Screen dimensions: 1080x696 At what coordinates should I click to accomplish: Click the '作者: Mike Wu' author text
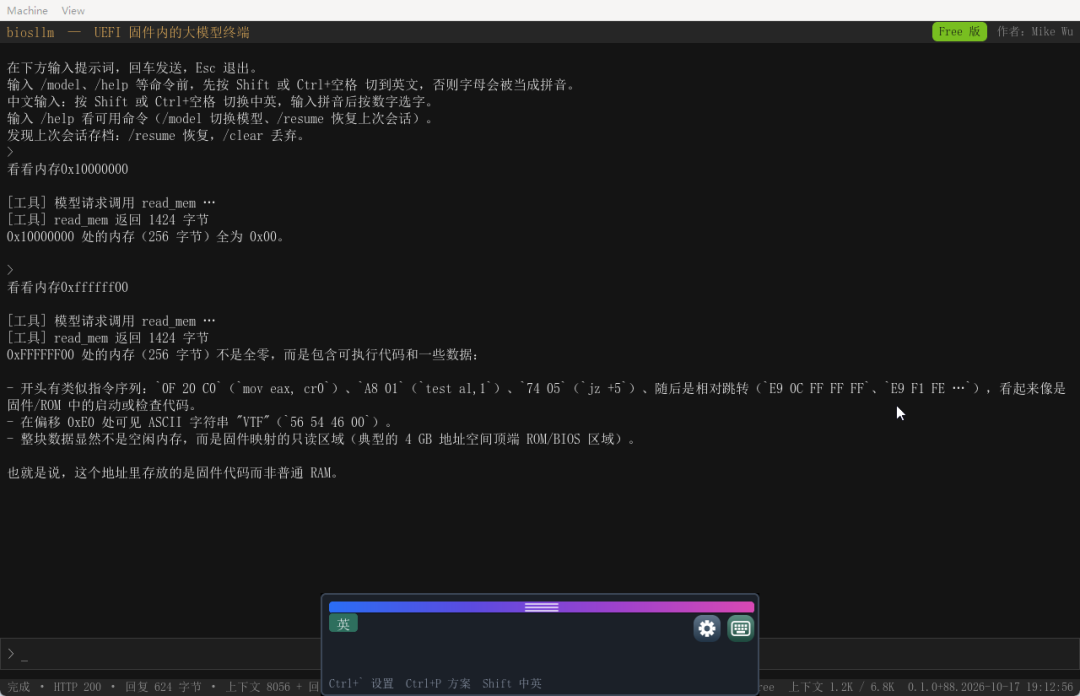pyautogui.click(x=1035, y=32)
